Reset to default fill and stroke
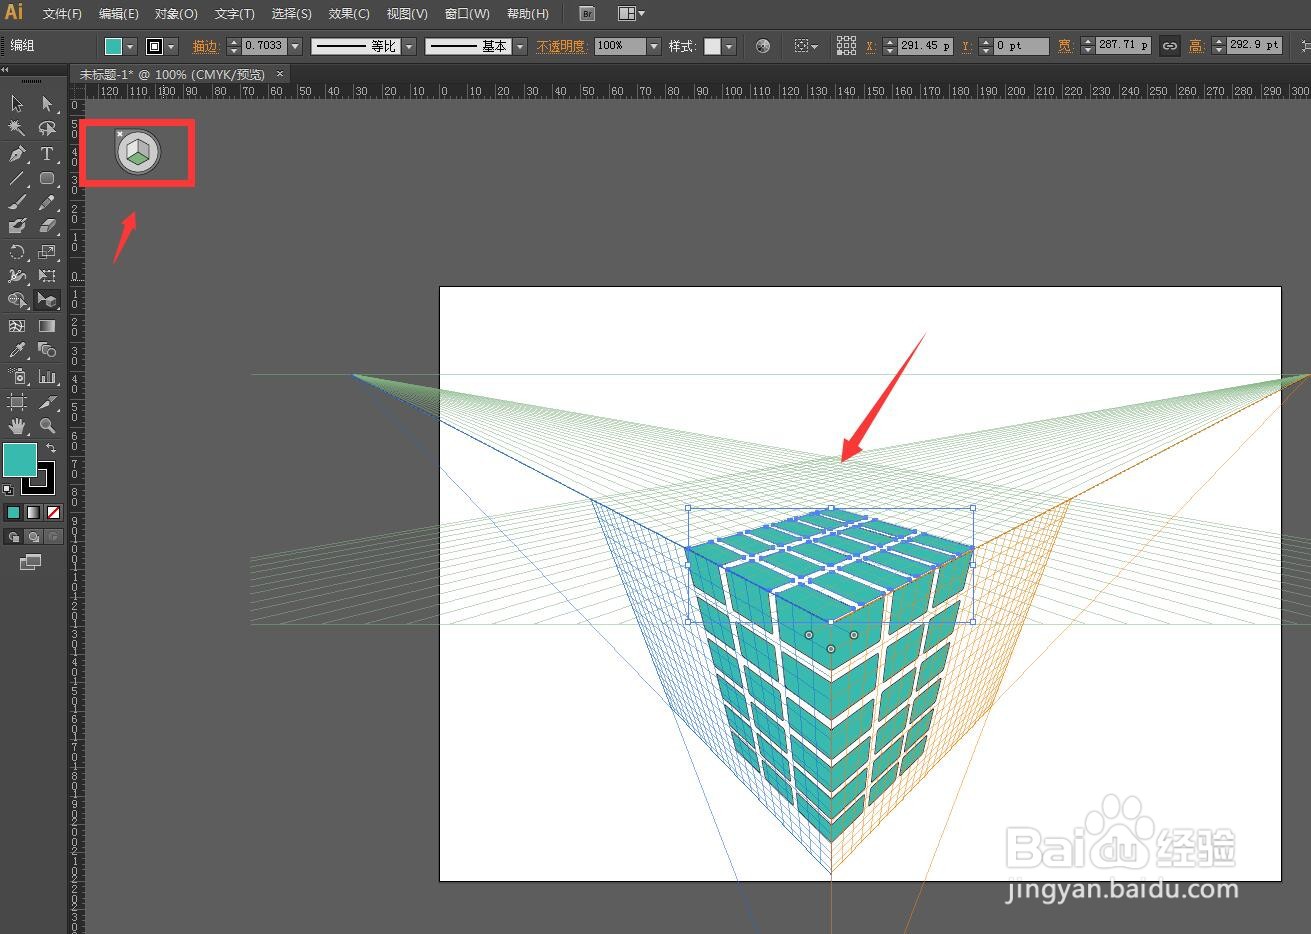 (x=9, y=490)
